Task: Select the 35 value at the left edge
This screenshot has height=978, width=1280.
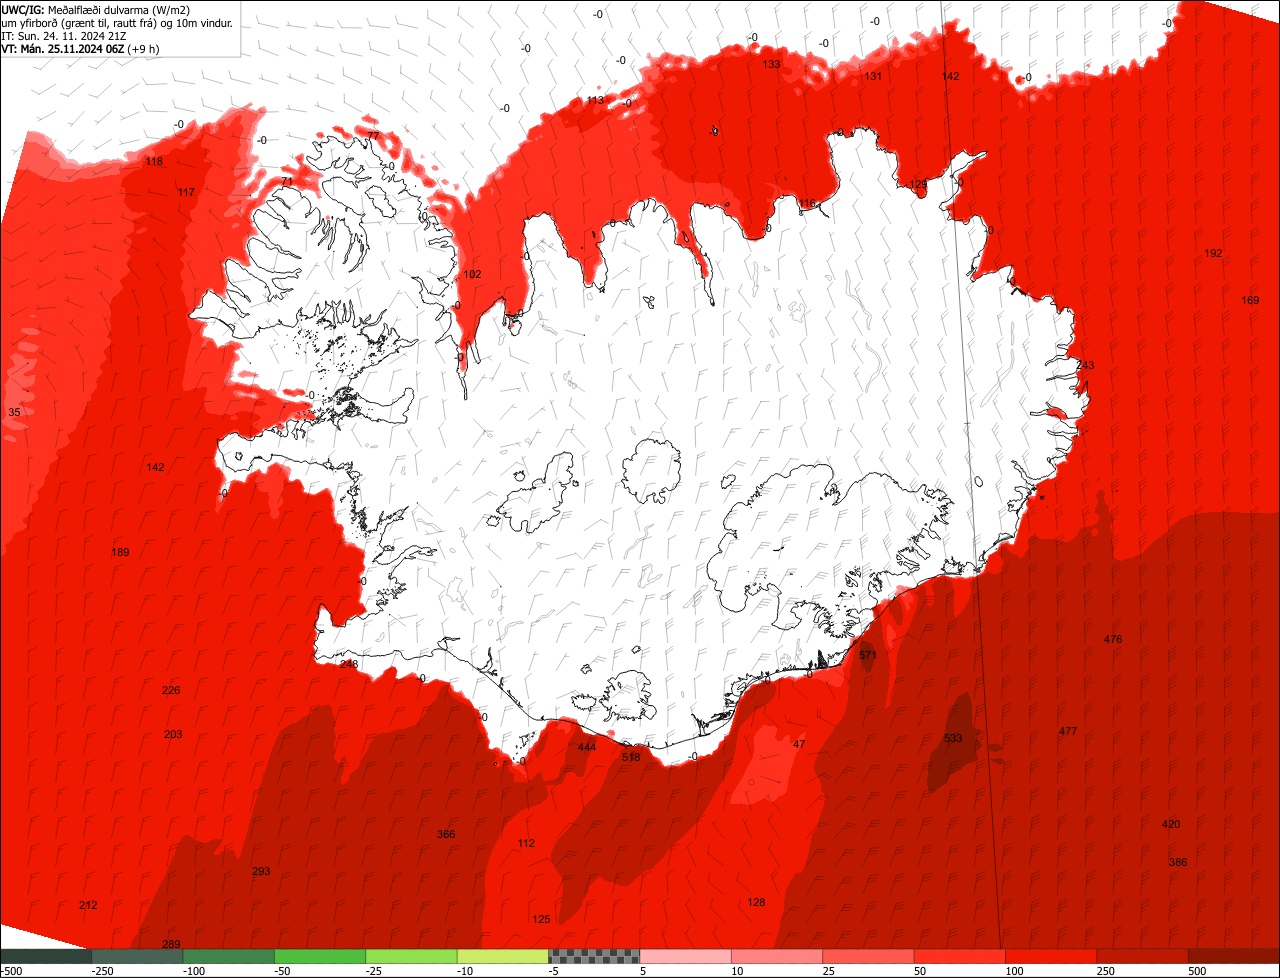Action: (14, 412)
